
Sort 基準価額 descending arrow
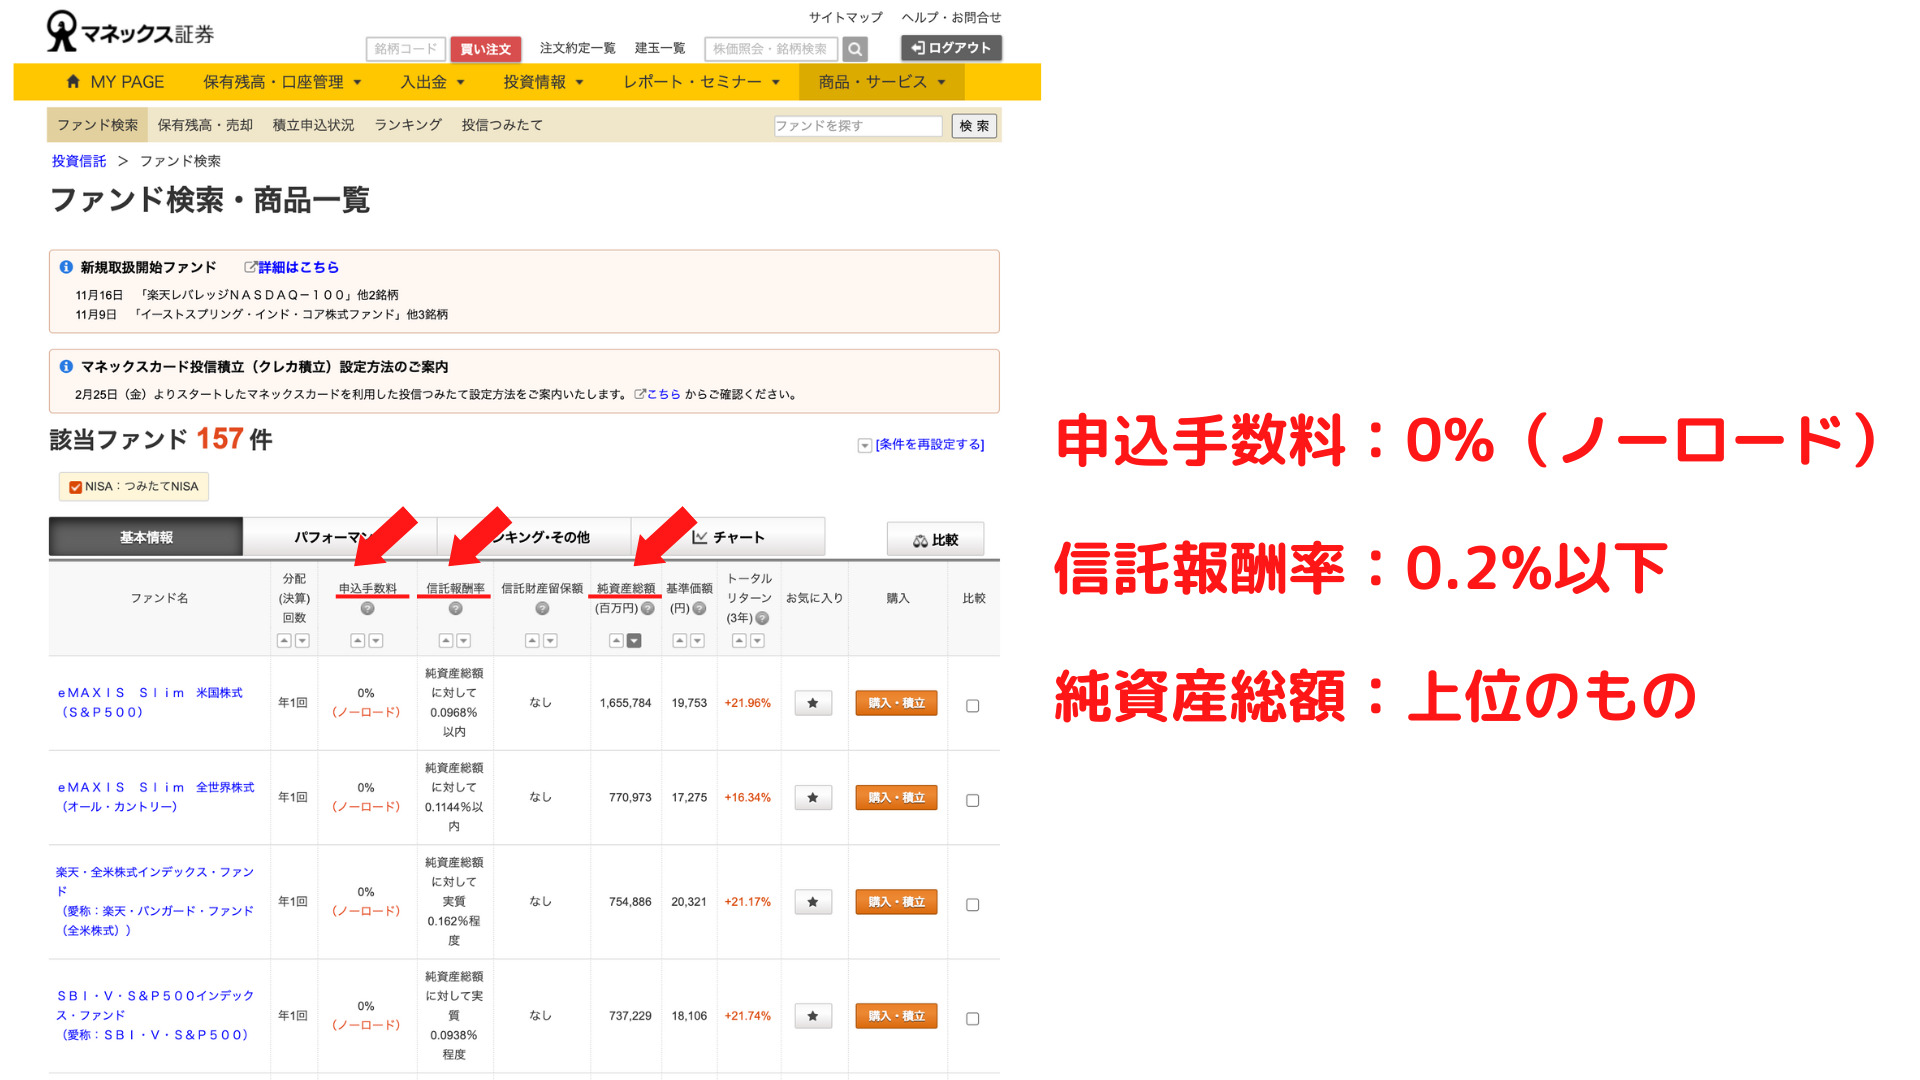click(698, 641)
